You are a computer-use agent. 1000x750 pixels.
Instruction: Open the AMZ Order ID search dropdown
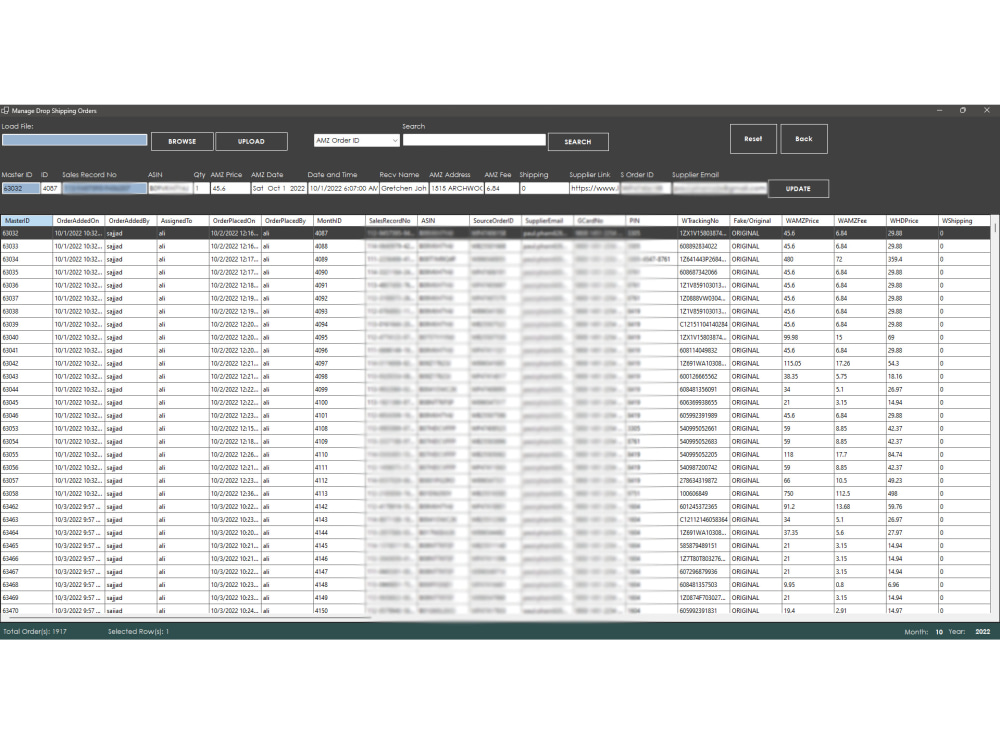357,140
